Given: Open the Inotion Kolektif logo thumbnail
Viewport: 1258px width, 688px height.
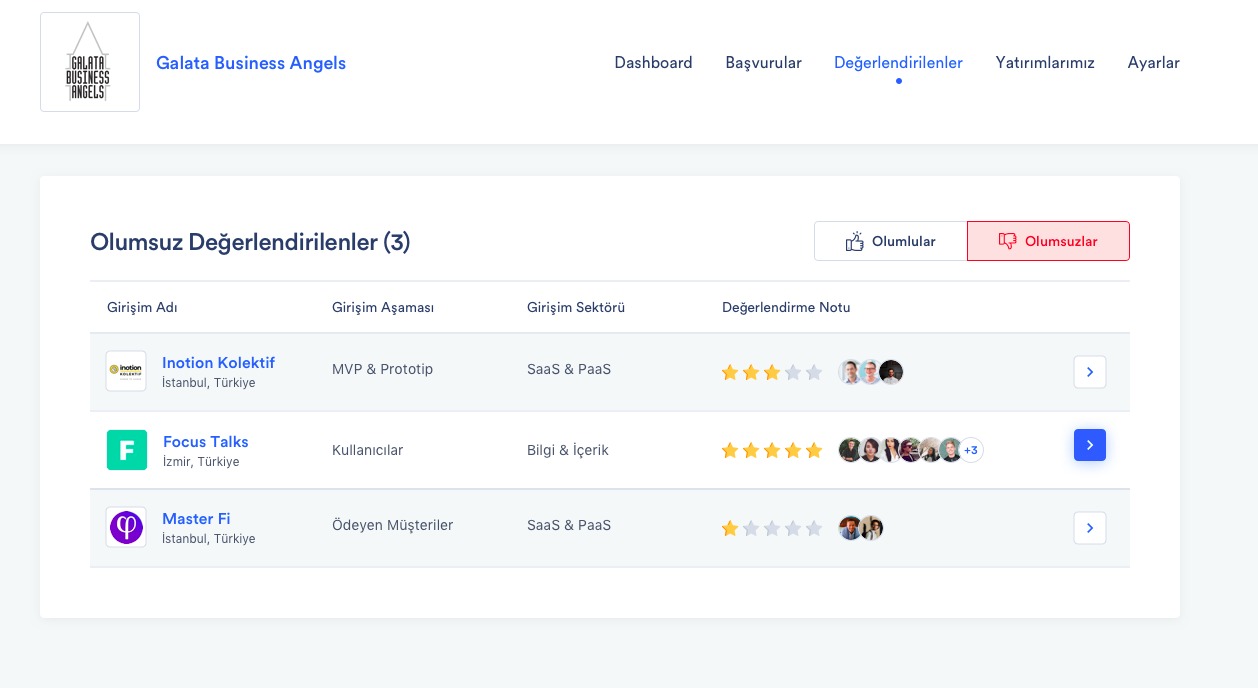Looking at the screenshot, I should [126, 371].
